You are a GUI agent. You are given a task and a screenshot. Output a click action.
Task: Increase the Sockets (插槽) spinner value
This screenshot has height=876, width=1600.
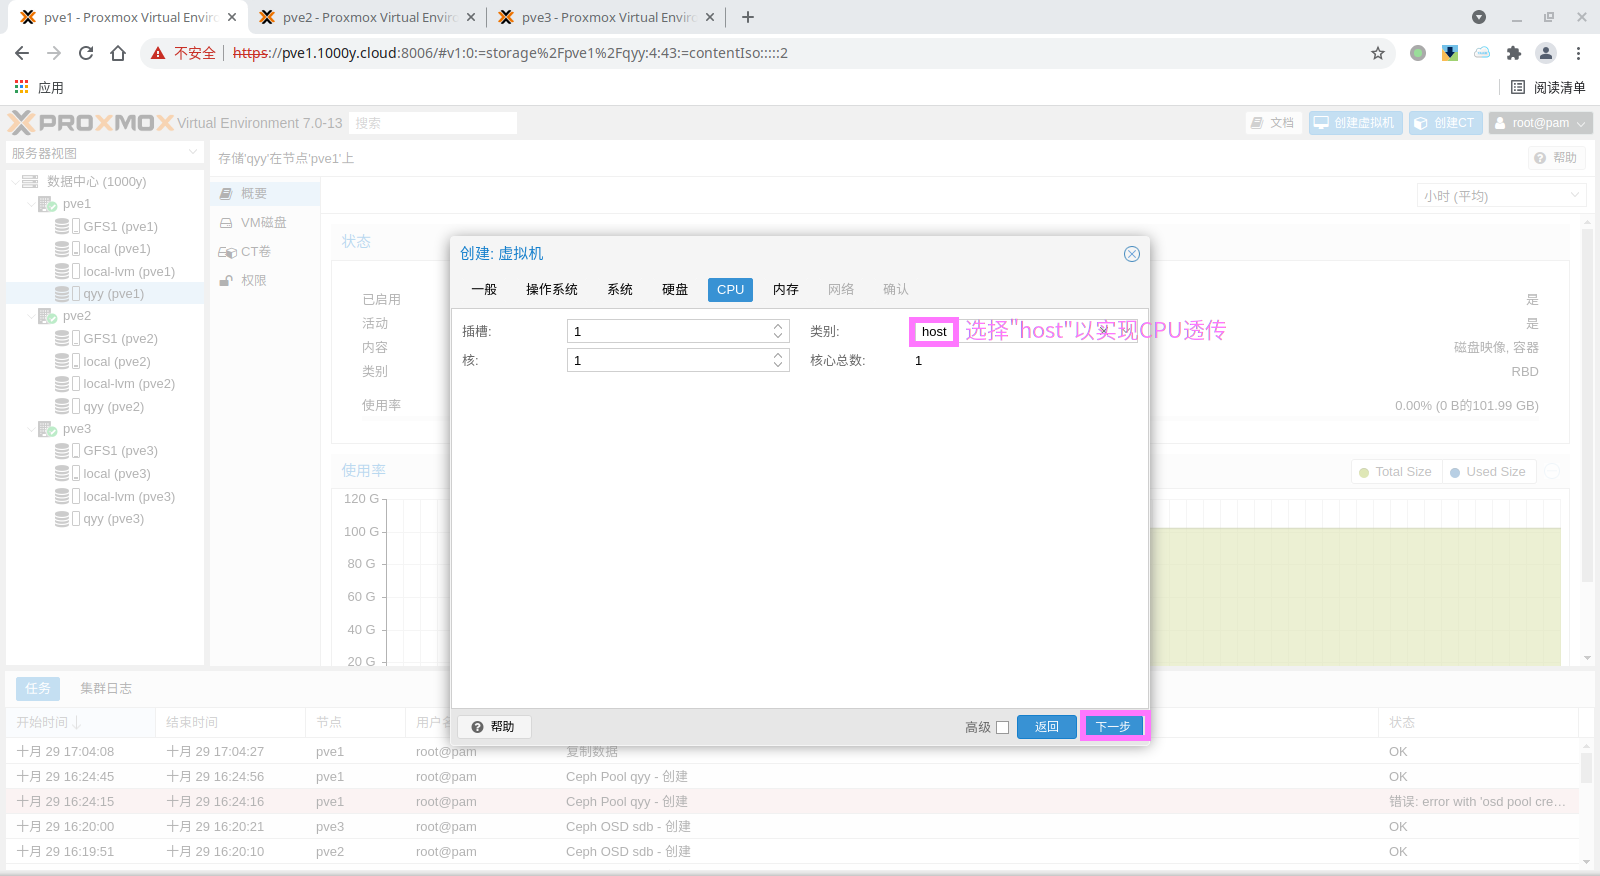point(778,326)
